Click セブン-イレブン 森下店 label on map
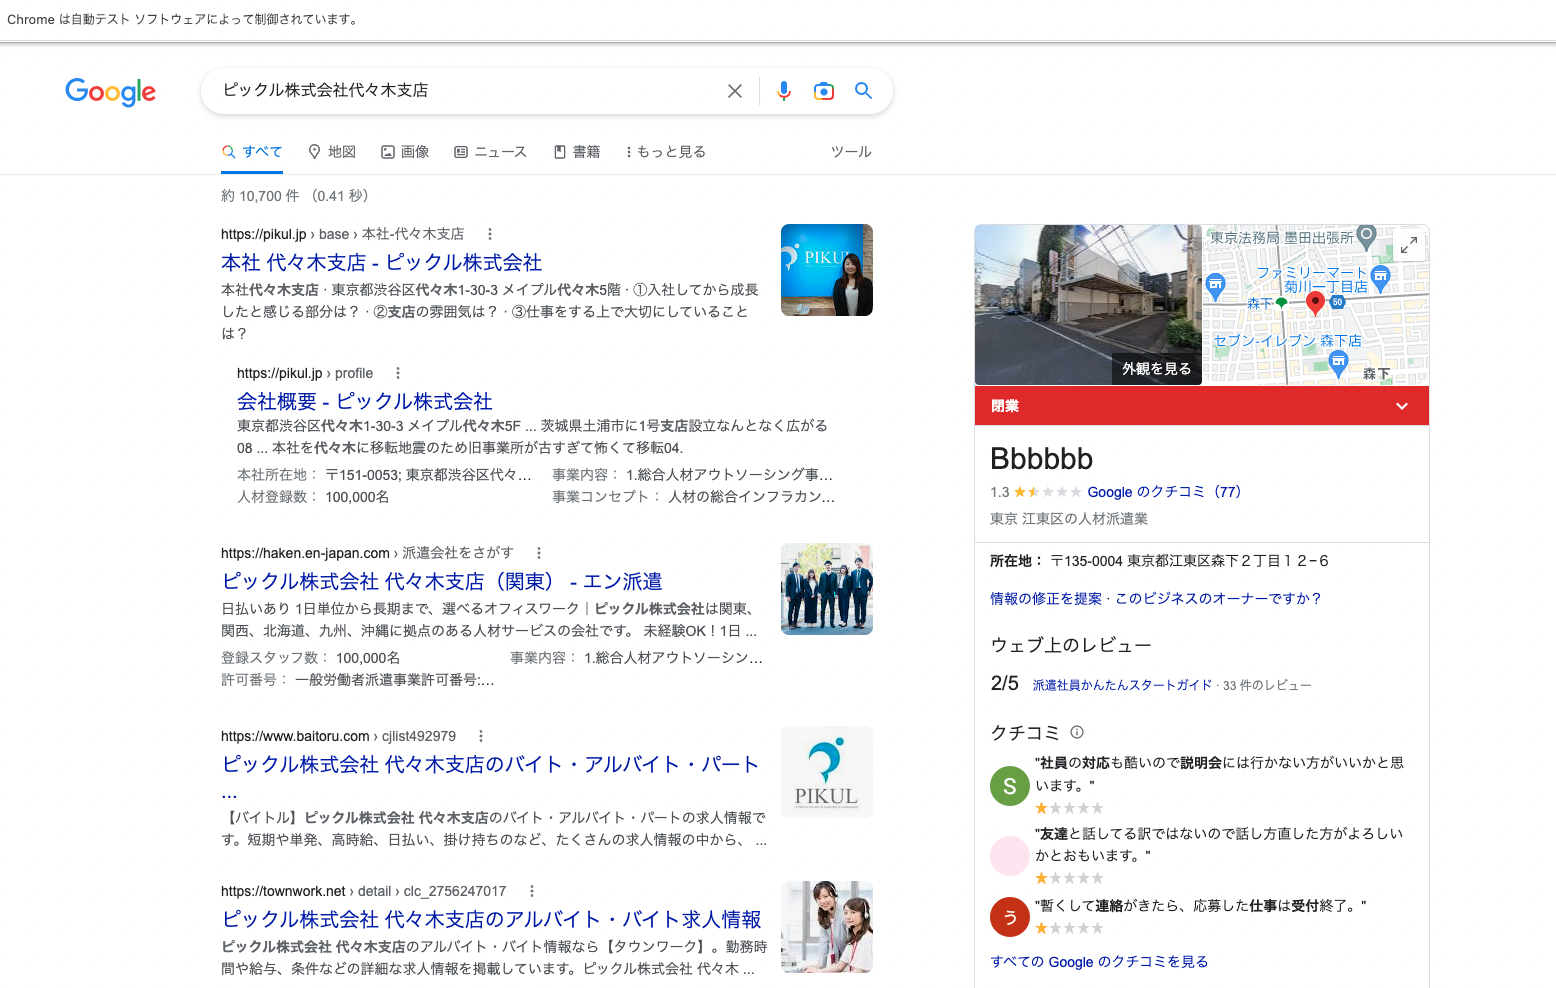This screenshot has width=1556, height=988. point(1287,341)
